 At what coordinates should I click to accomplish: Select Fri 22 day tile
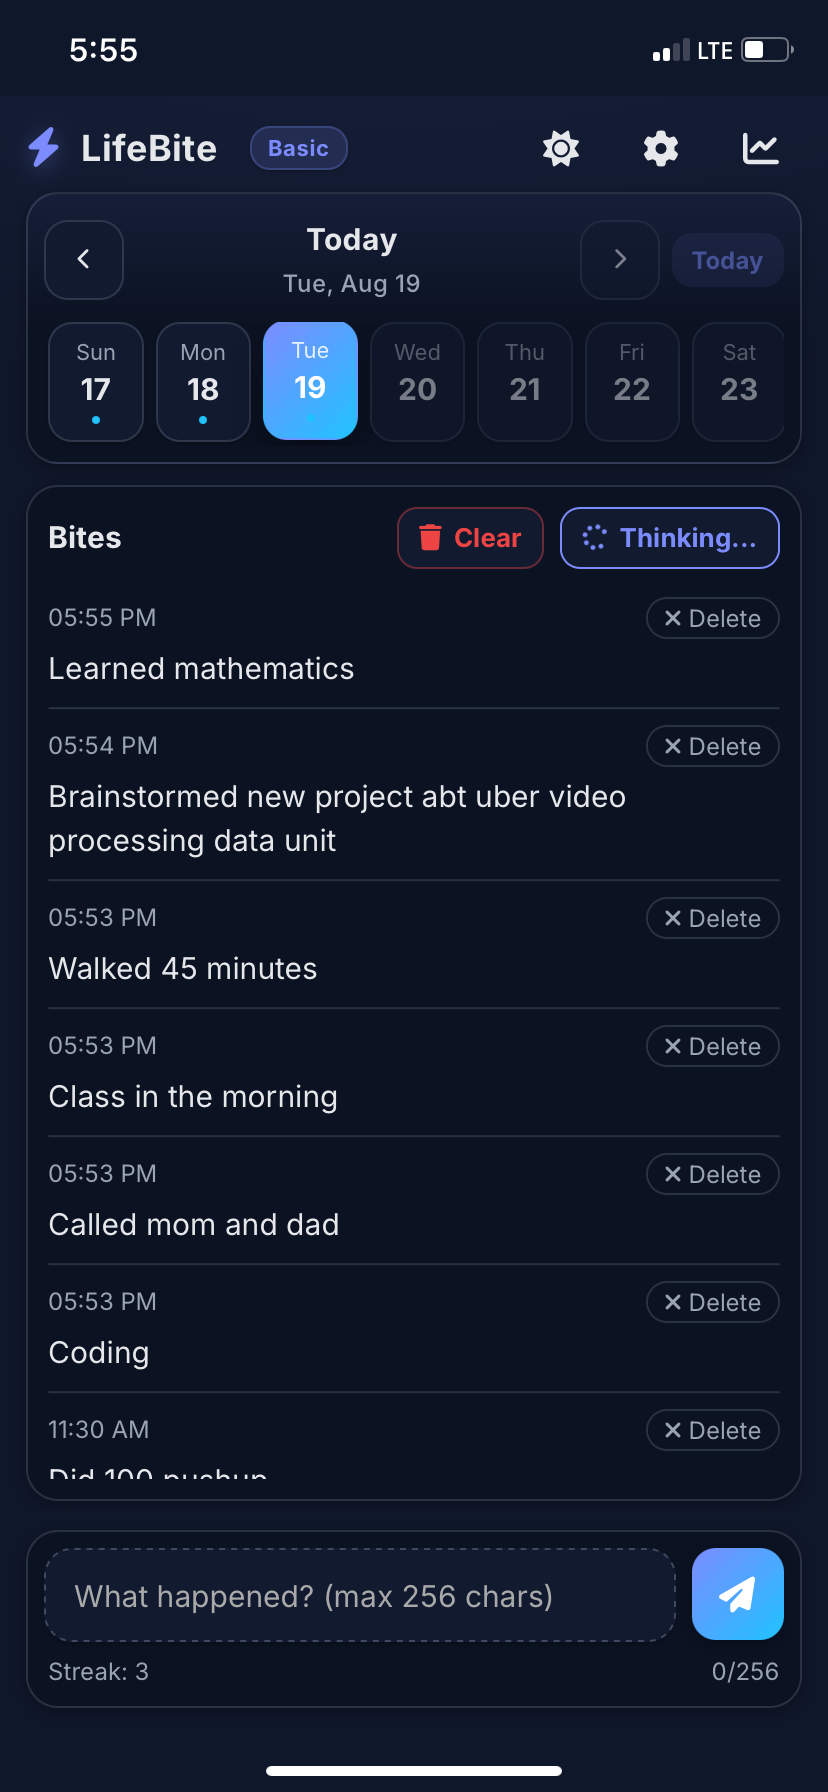[632, 381]
